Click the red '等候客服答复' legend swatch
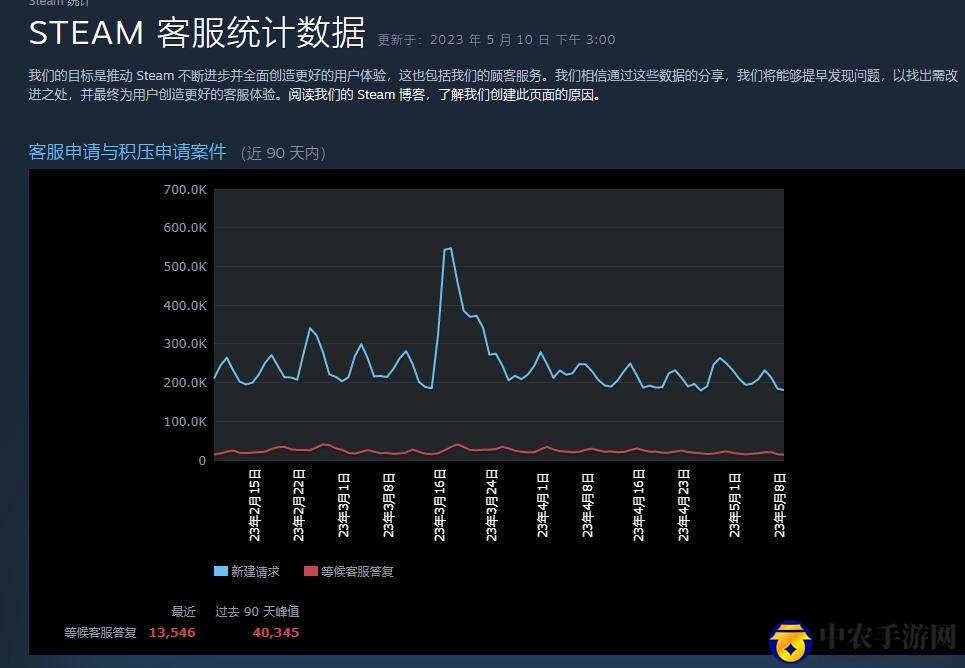The height and width of the screenshot is (668, 965). tap(311, 571)
